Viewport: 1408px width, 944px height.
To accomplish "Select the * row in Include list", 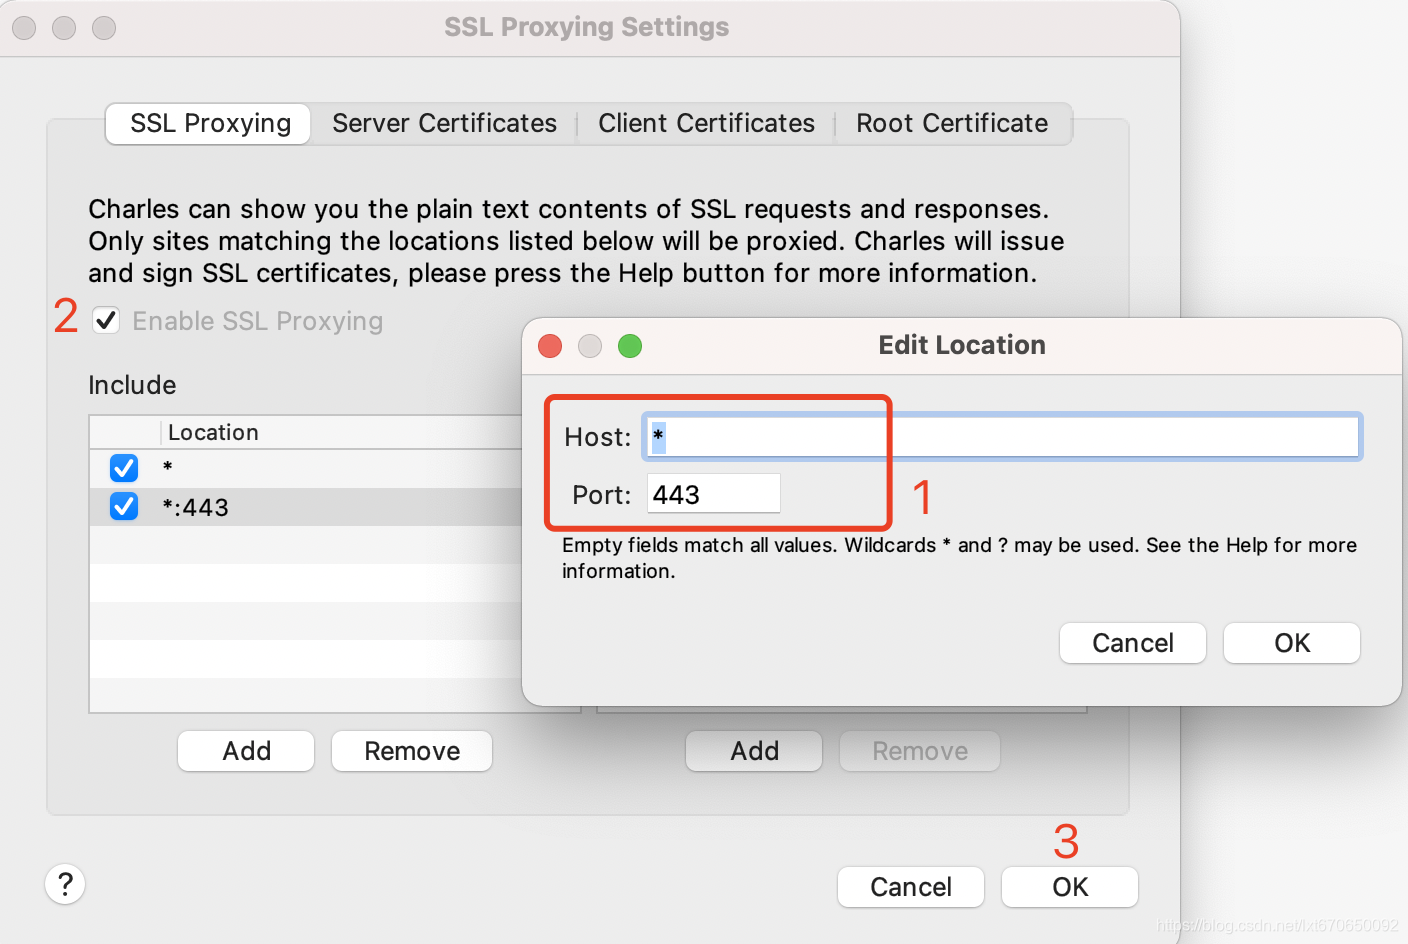I will [x=306, y=468].
